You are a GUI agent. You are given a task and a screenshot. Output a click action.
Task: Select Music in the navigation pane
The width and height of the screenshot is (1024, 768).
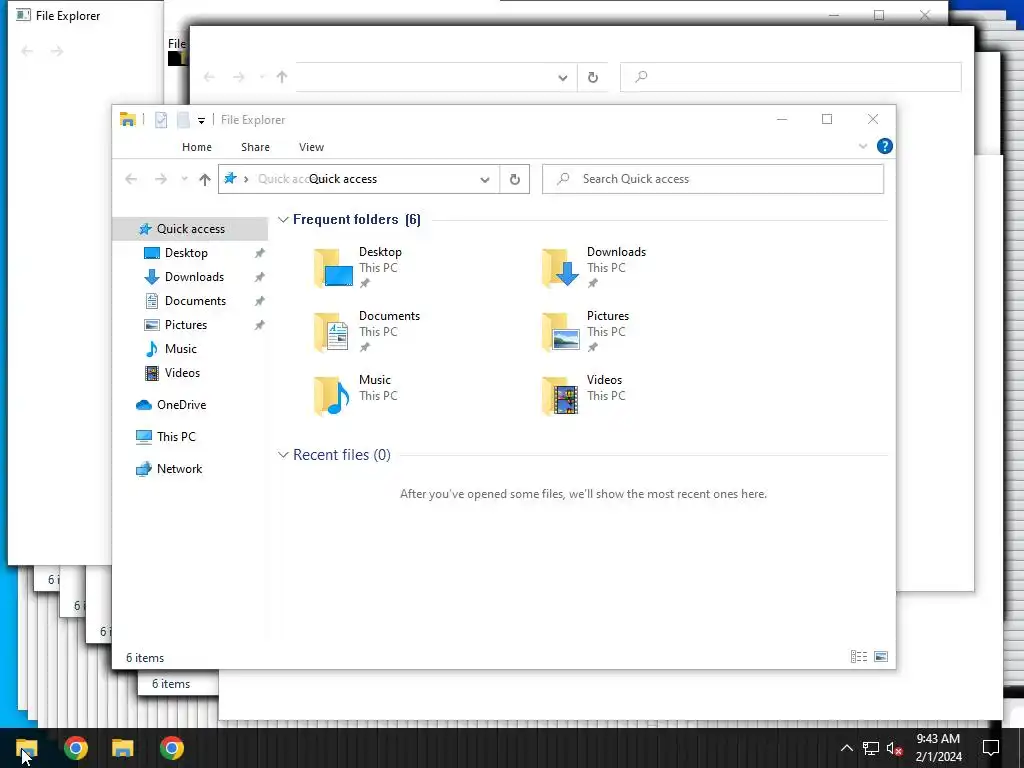[180, 349]
